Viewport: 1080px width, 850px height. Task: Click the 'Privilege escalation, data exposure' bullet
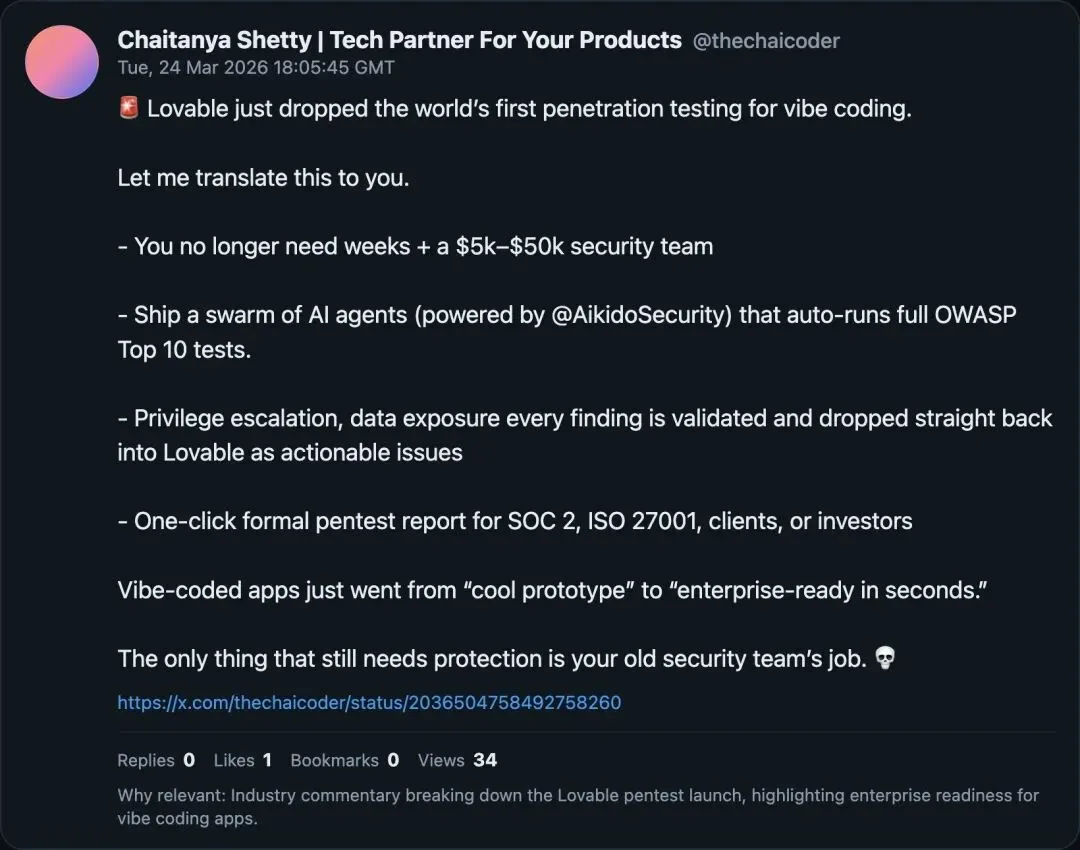coord(584,418)
